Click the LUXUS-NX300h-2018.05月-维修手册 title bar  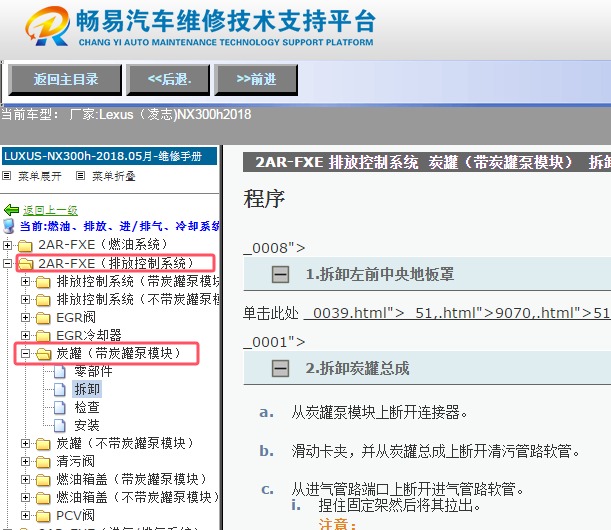point(109,156)
